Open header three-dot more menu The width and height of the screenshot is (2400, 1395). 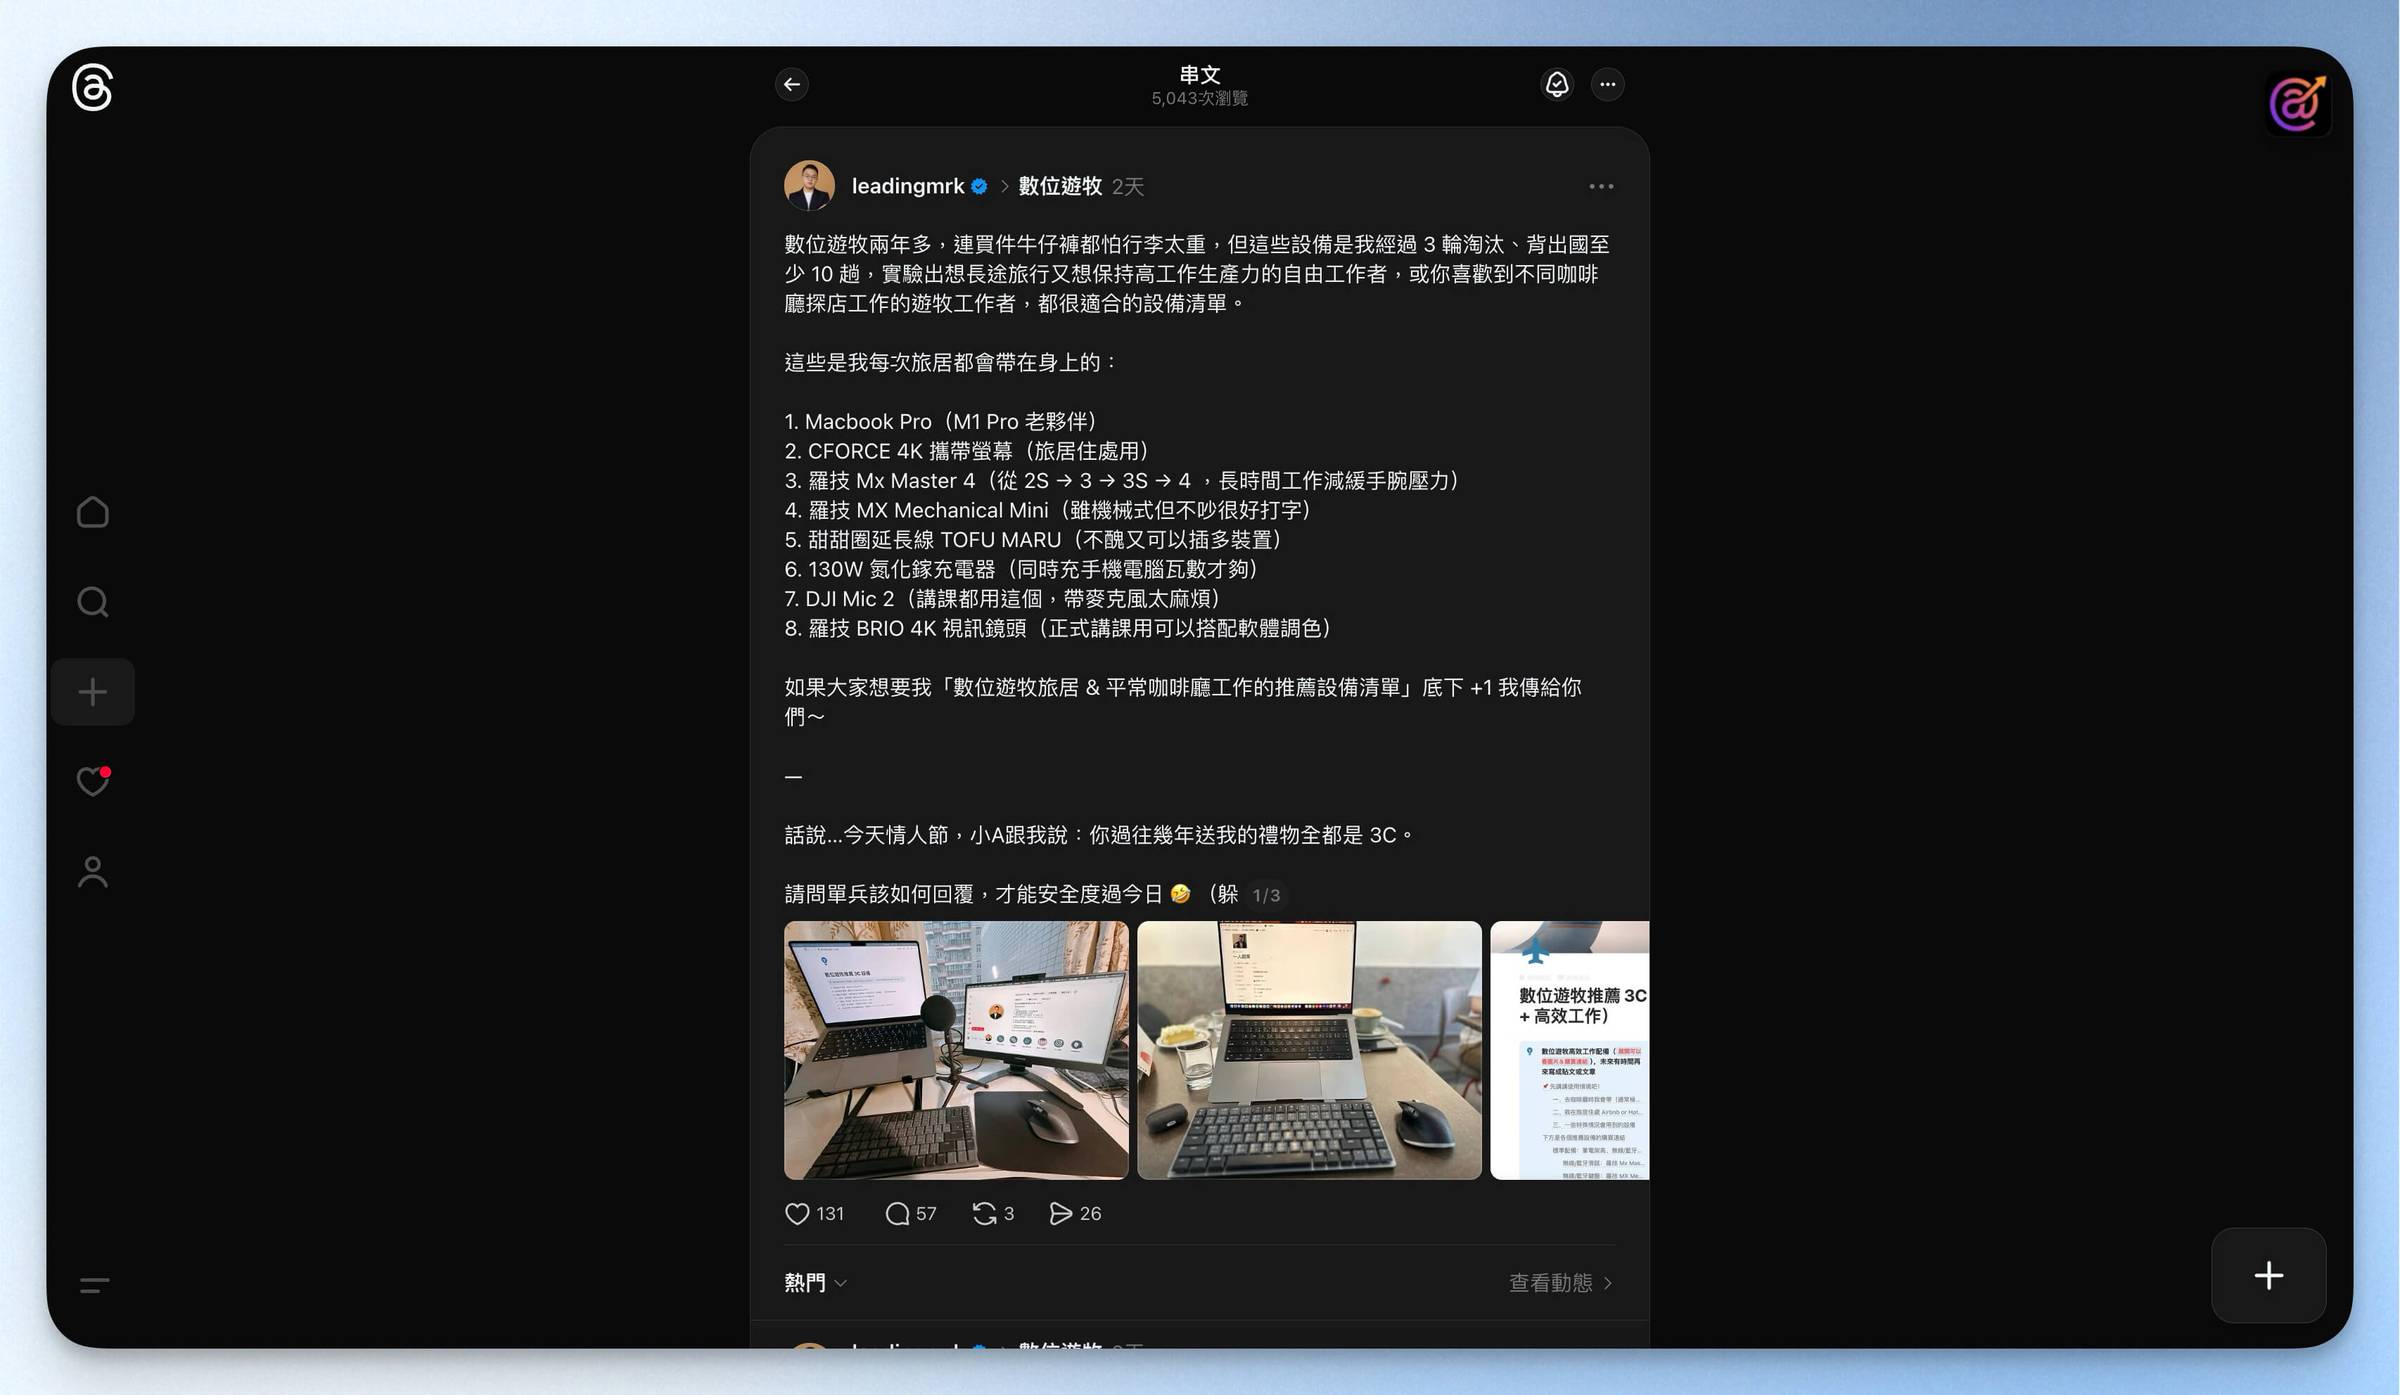tap(1607, 84)
